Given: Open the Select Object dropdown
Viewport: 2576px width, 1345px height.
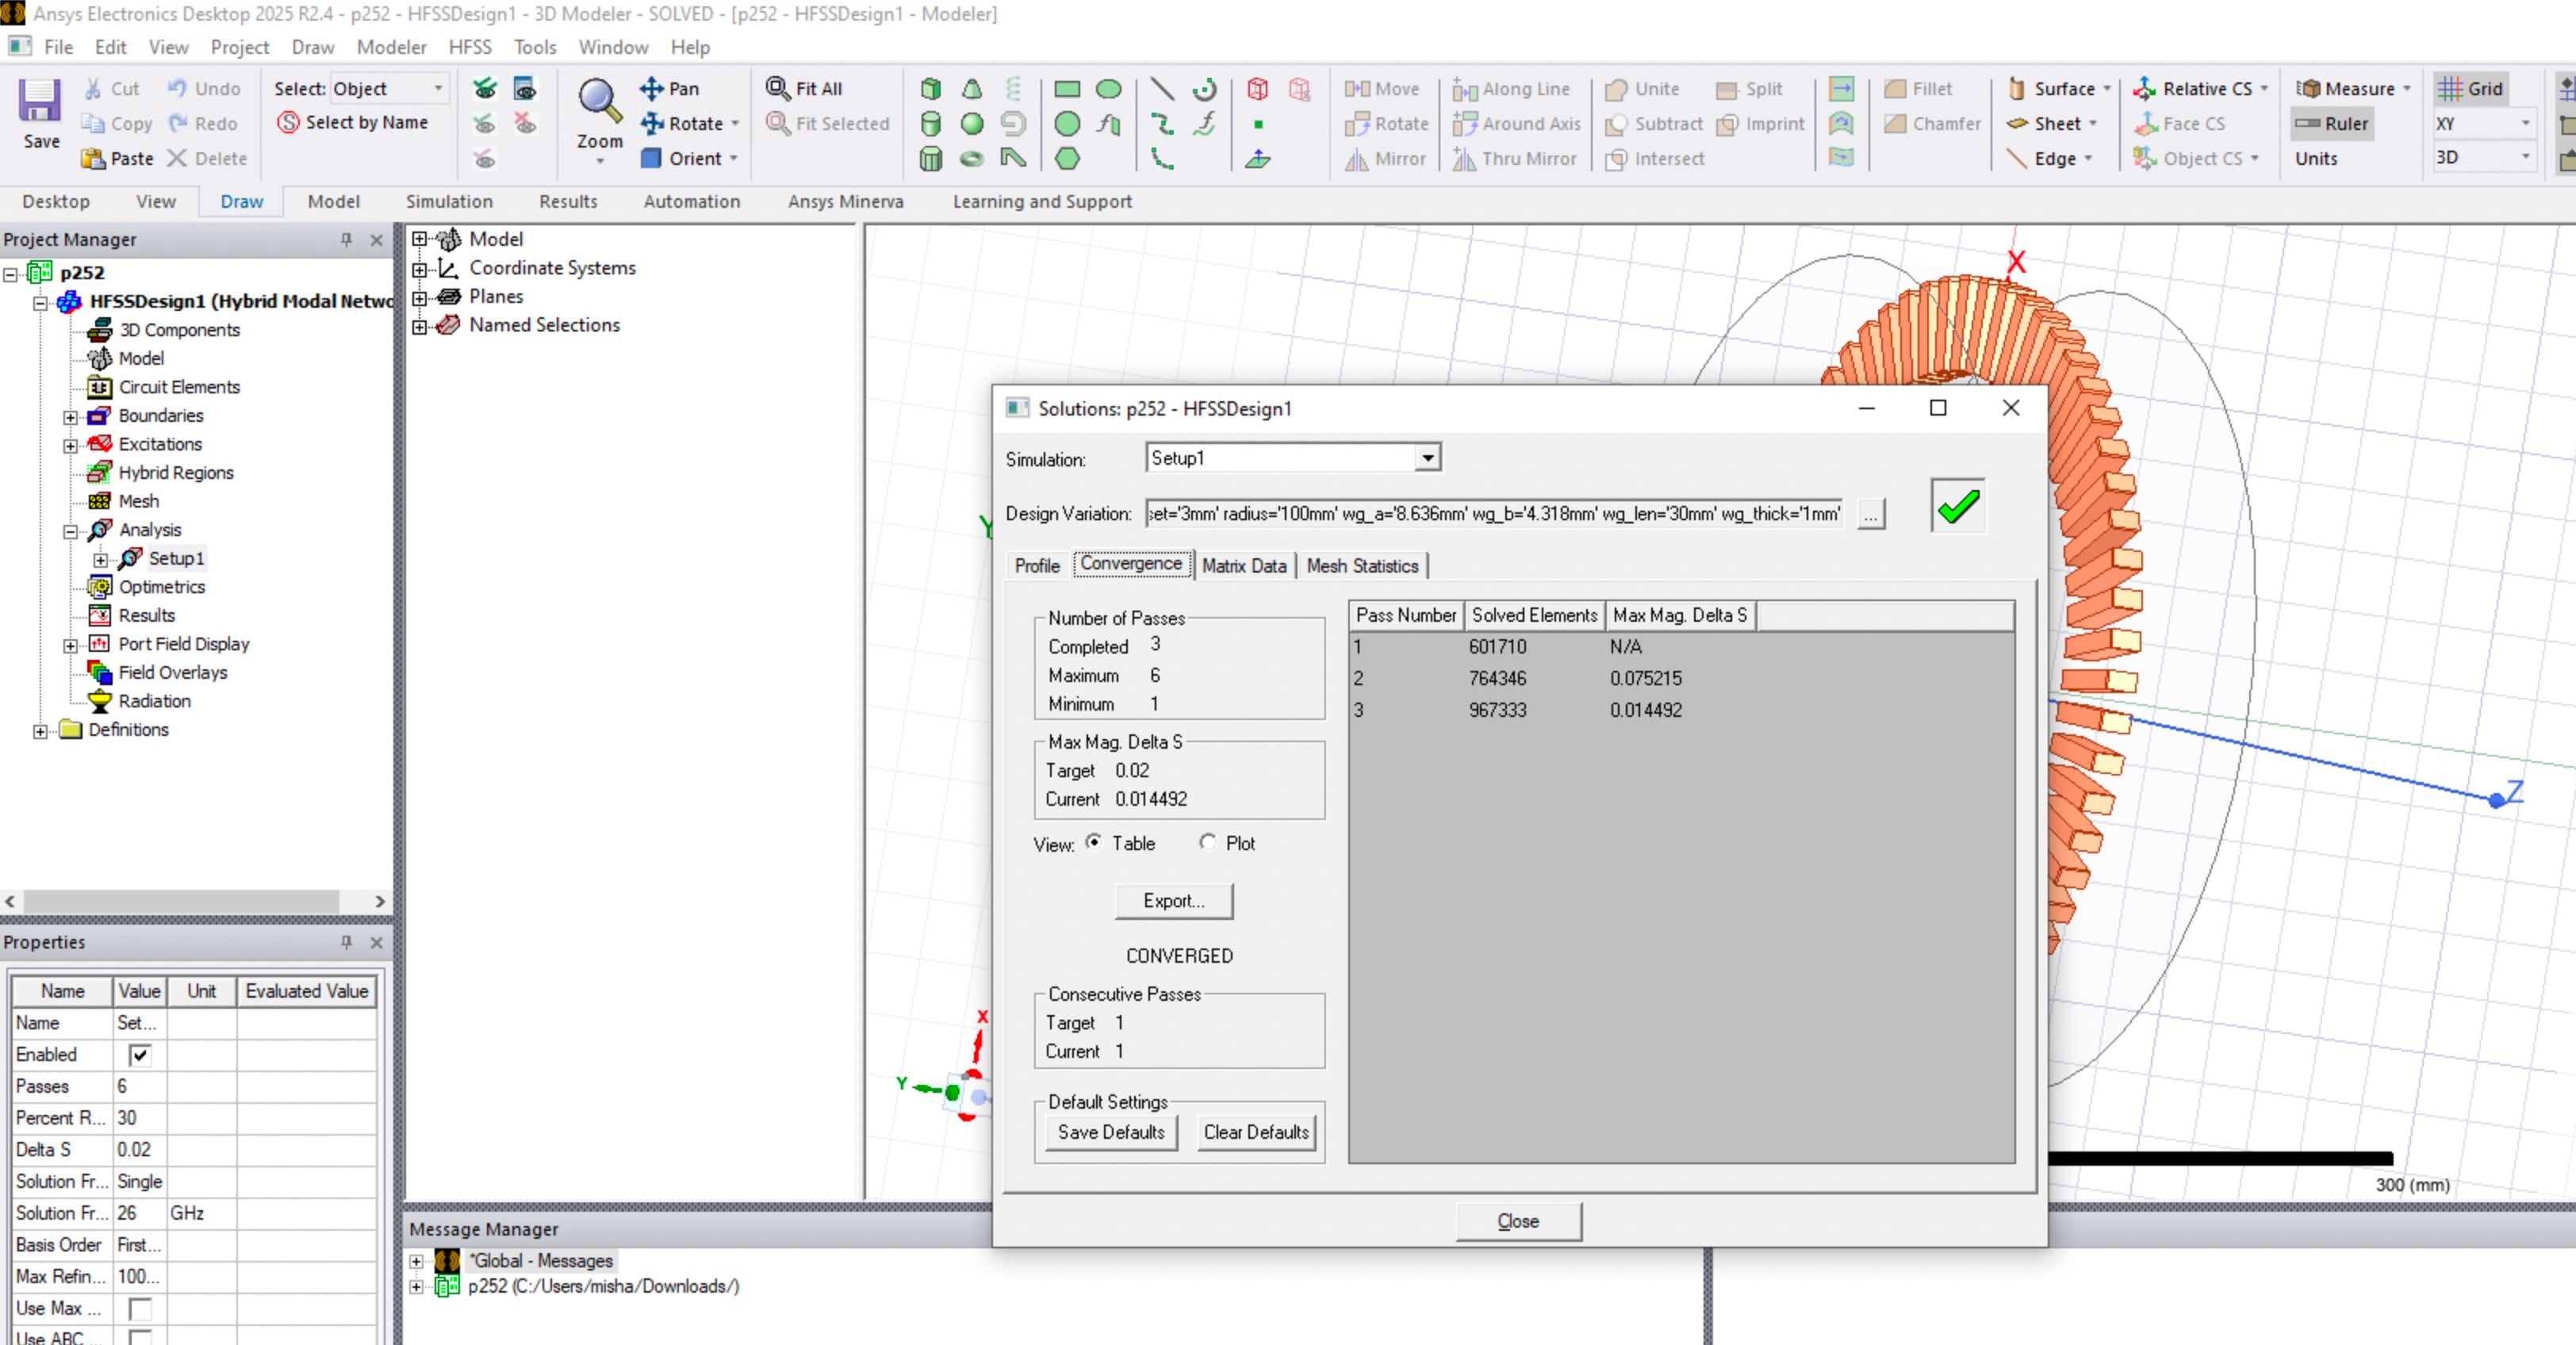Looking at the screenshot, I should click(438, 88).
